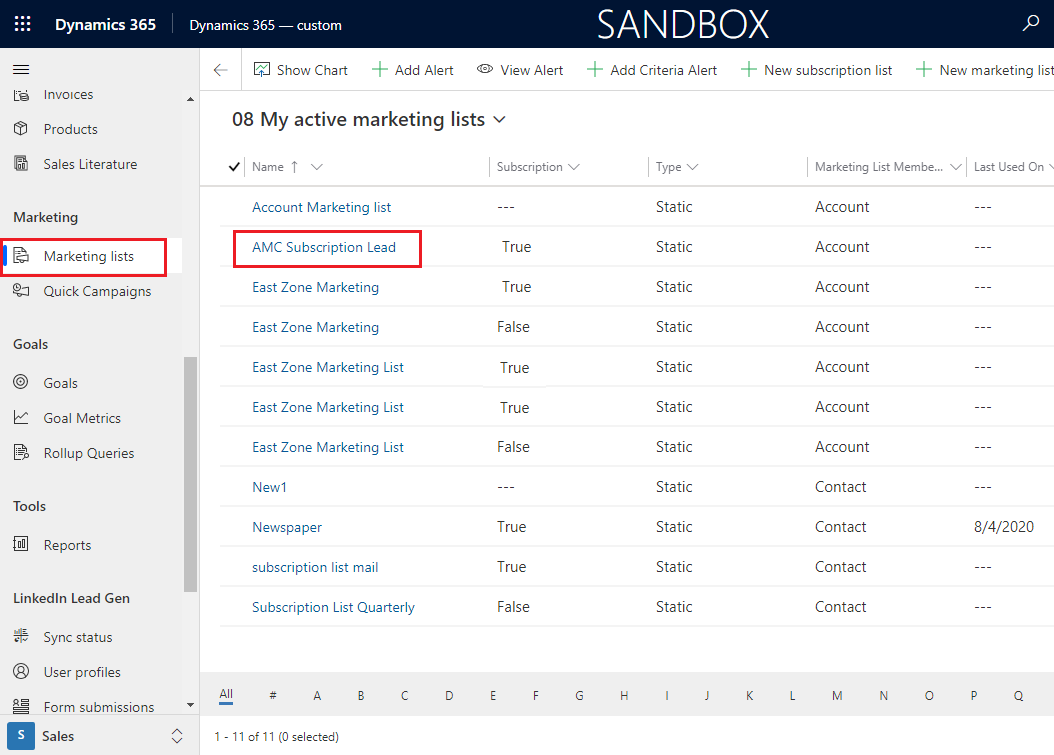
Task: Open subscription list mail record
Action: [315, 567]
